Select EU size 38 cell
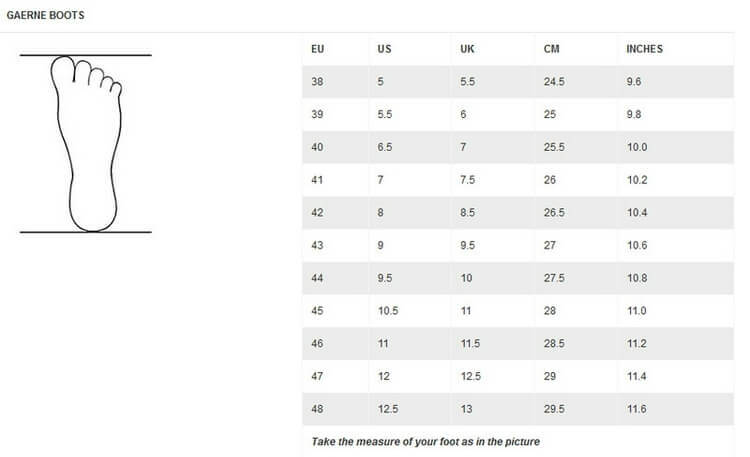The image size is (750, 457). click(317, 81)
